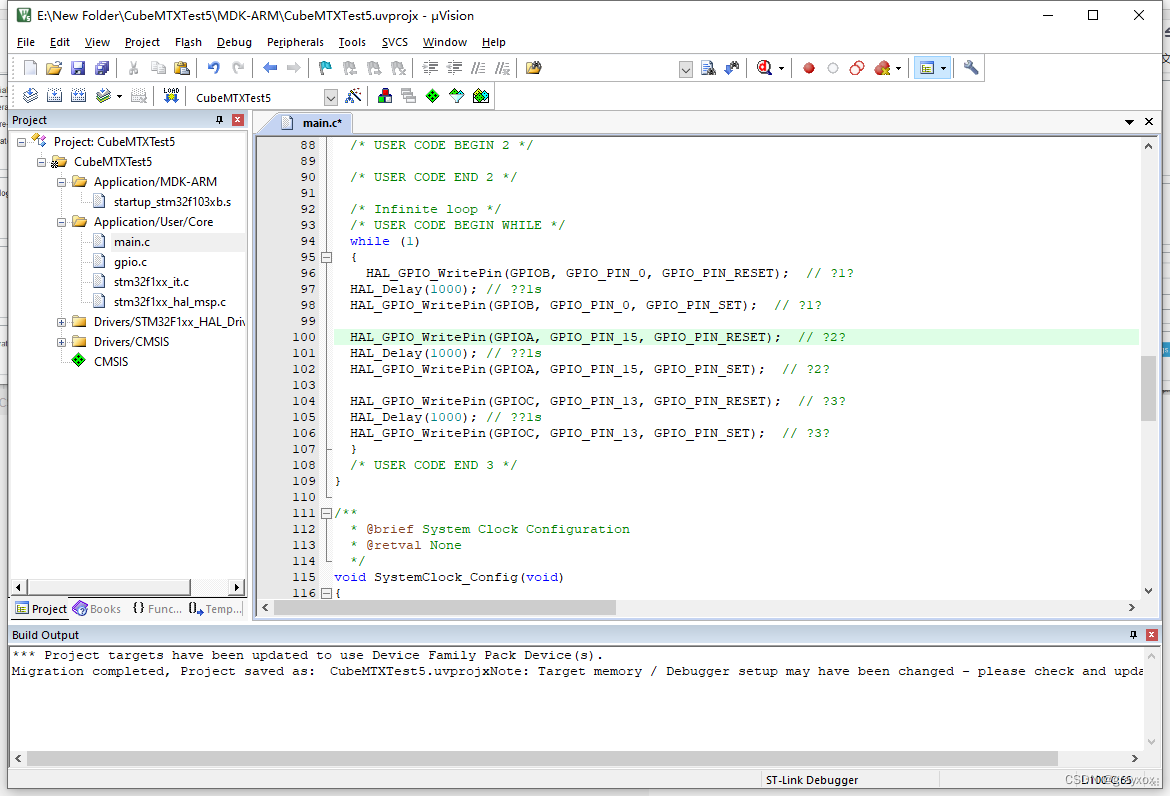Viewport: 1170px width, 796px height.
Task: Open File Extensions and Books icon
Action: [384, 95]
